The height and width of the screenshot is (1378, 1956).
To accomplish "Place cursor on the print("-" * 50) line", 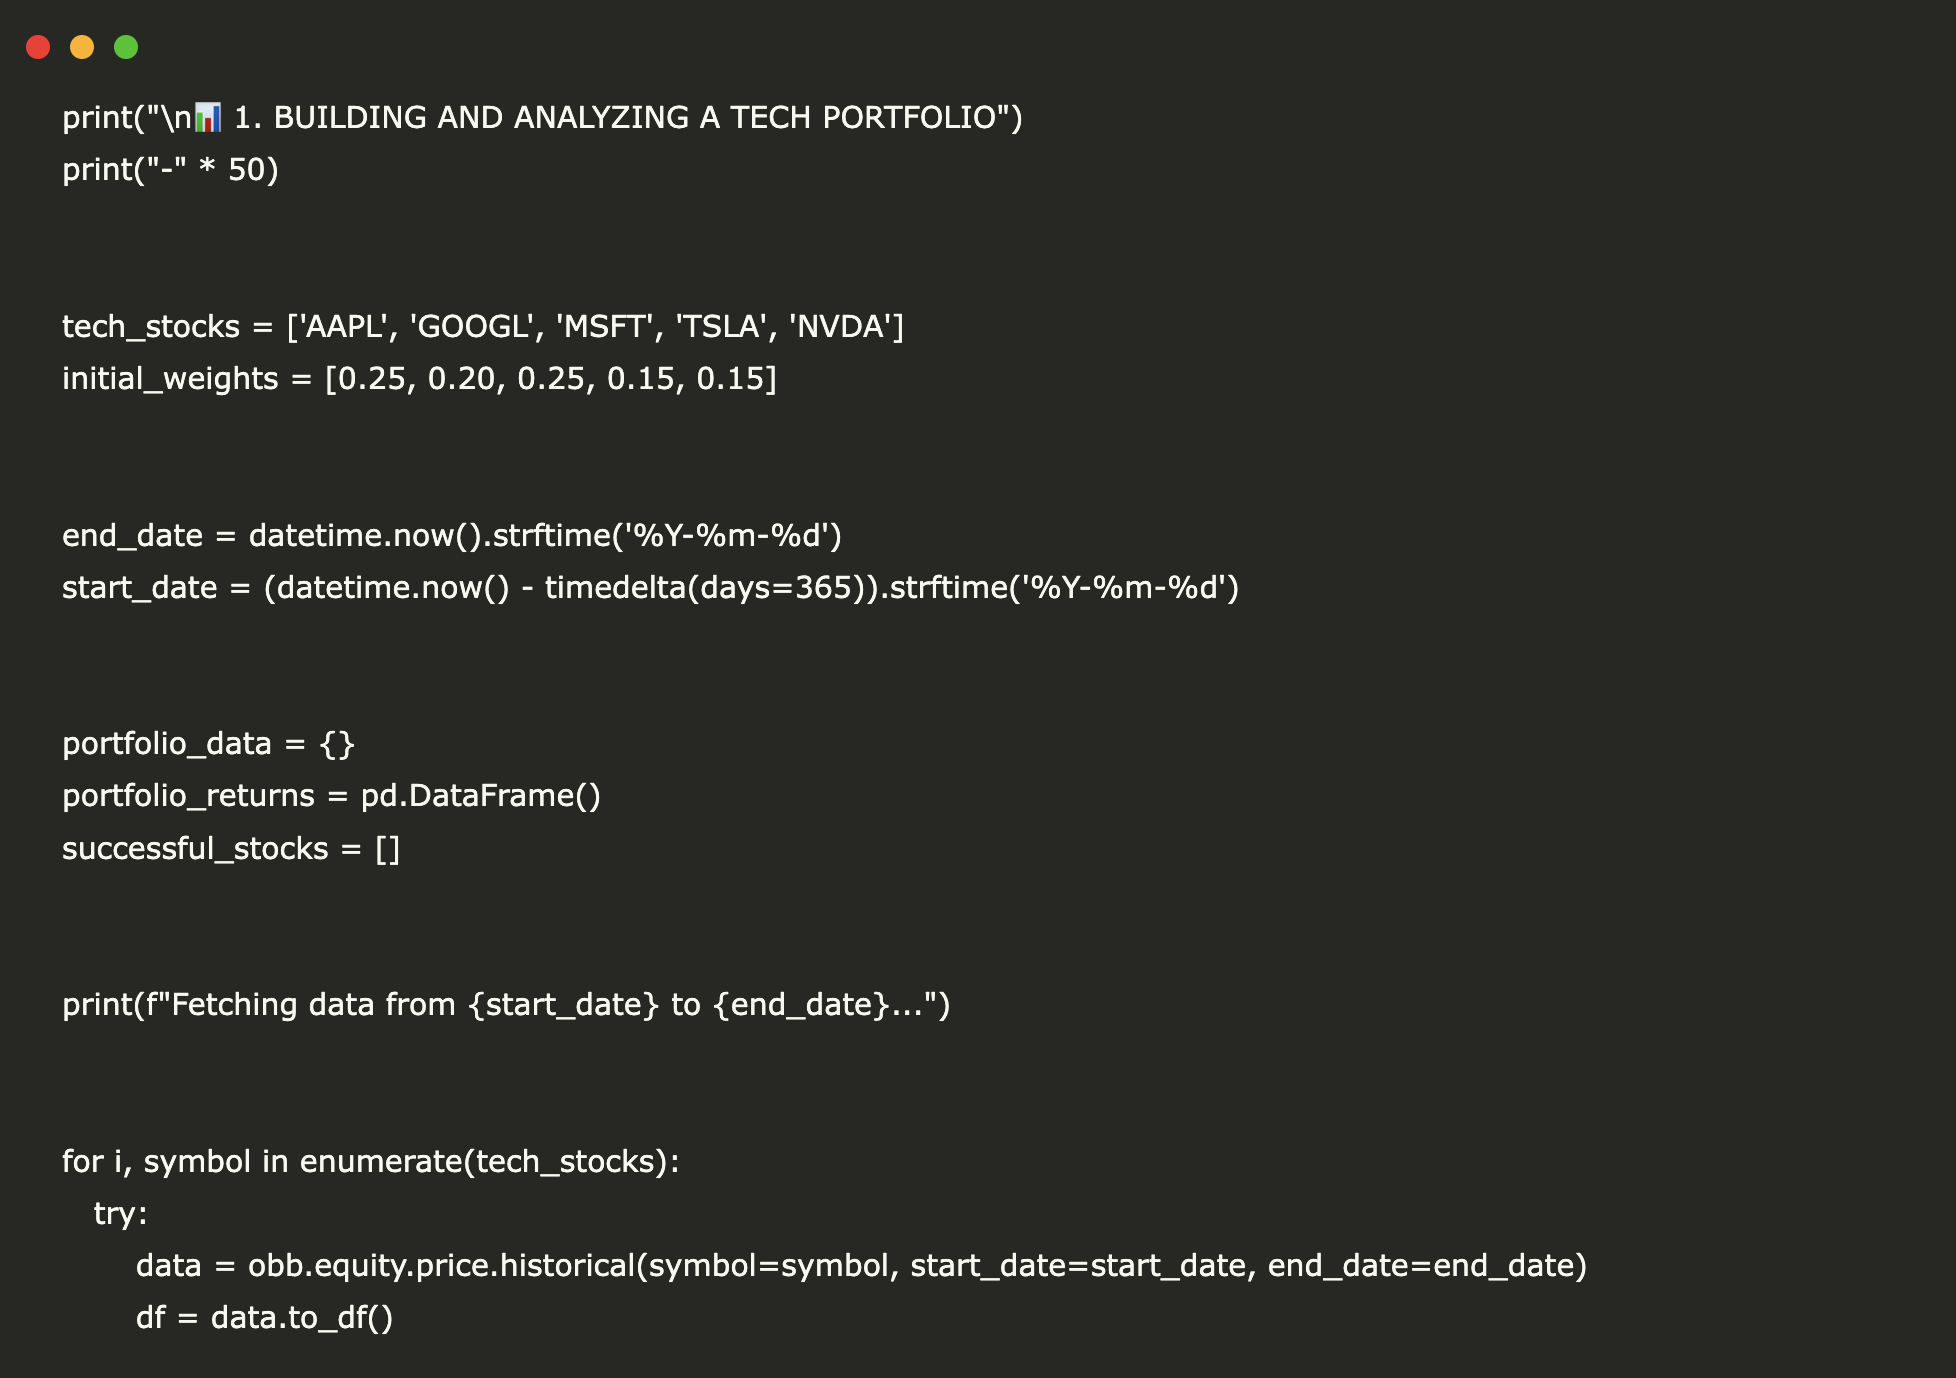I will click(170, 170).
